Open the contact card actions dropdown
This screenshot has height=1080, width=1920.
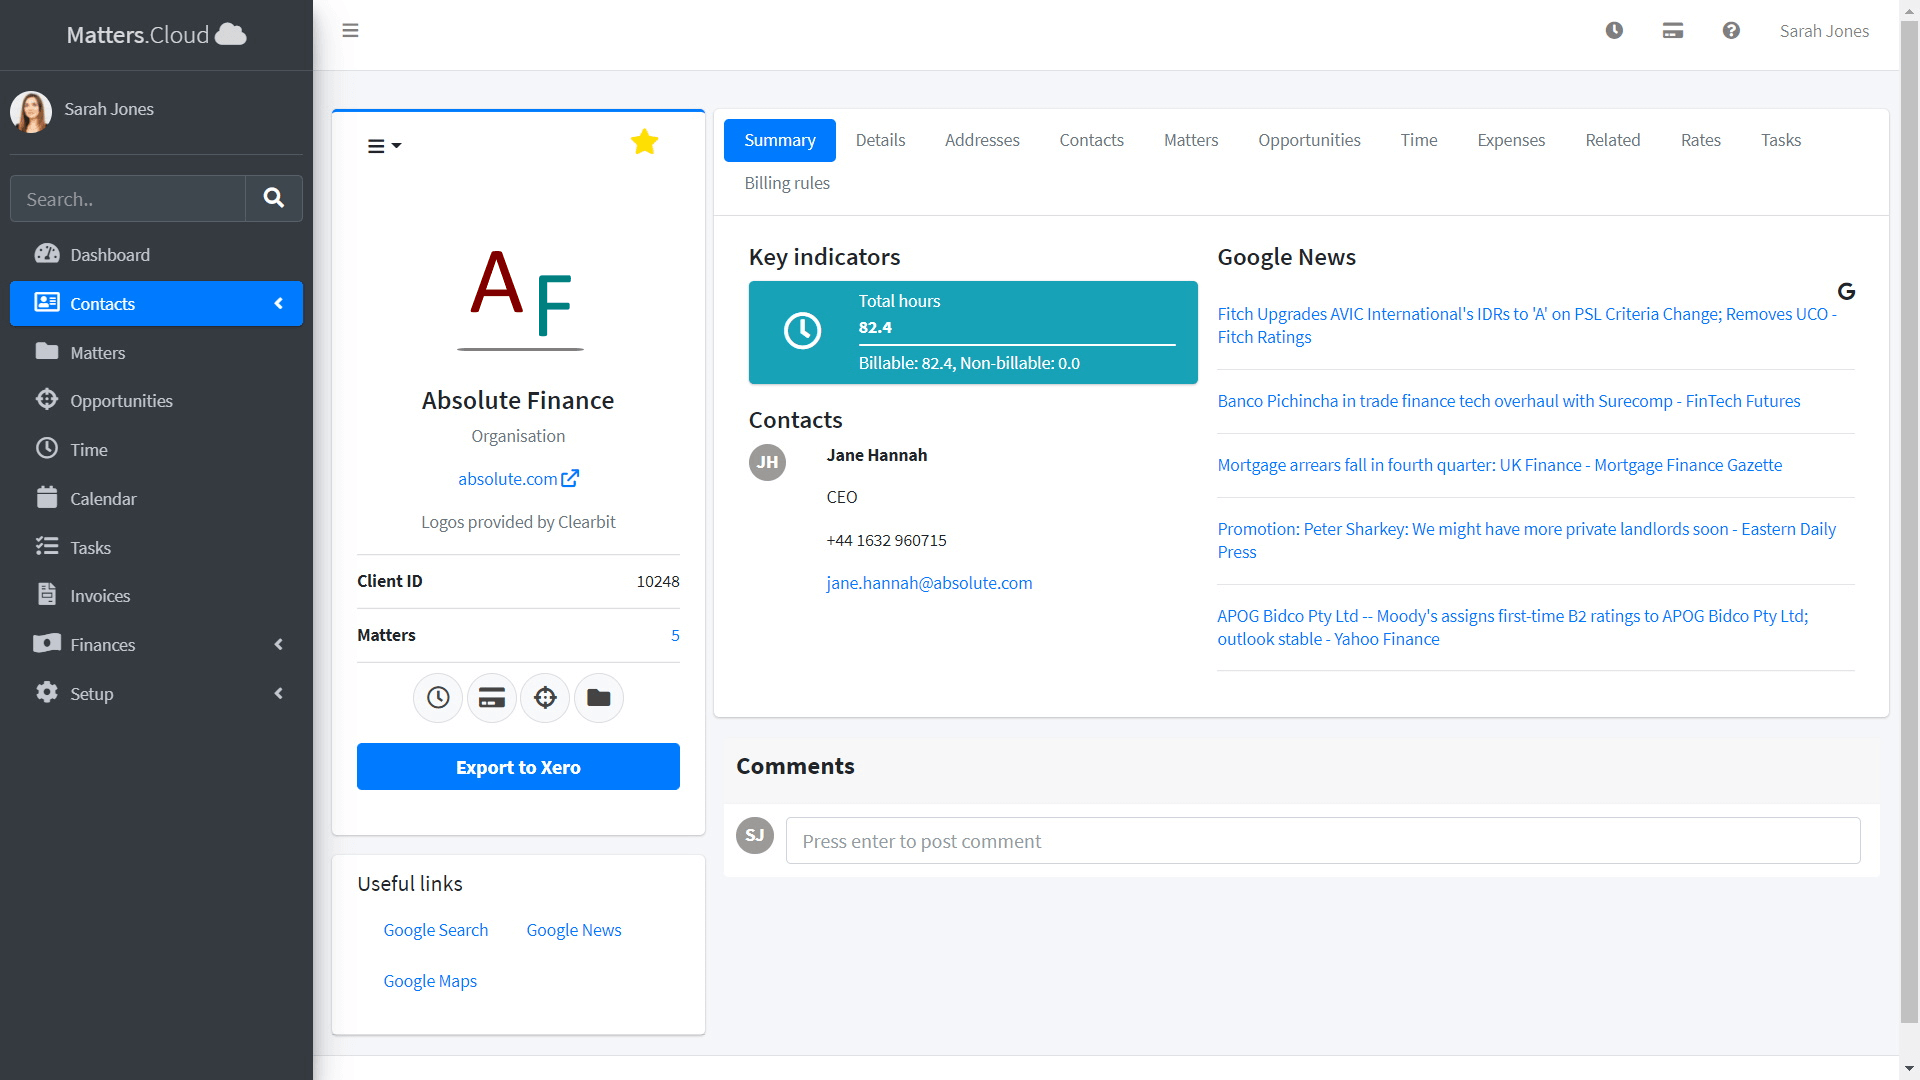coord(384,146)
